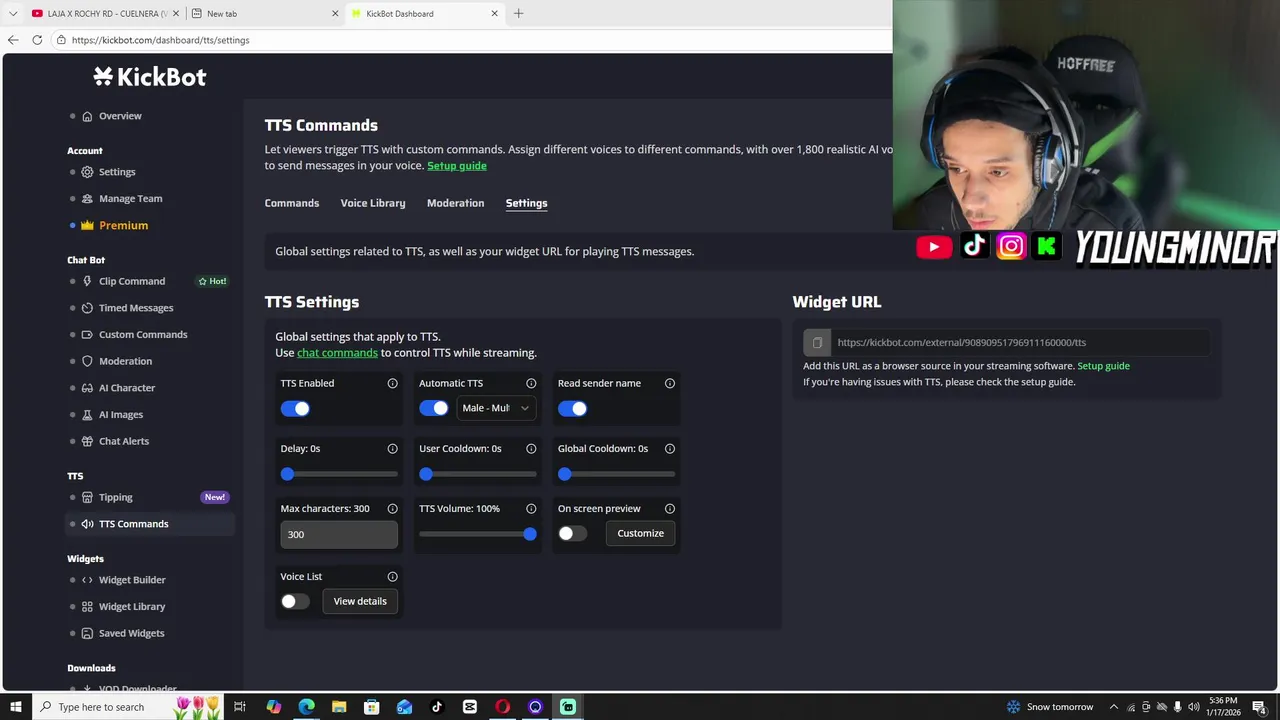
Task: Click info icon next to Automatic TTS
Action: pyautogui.click(x=531, y=383)
